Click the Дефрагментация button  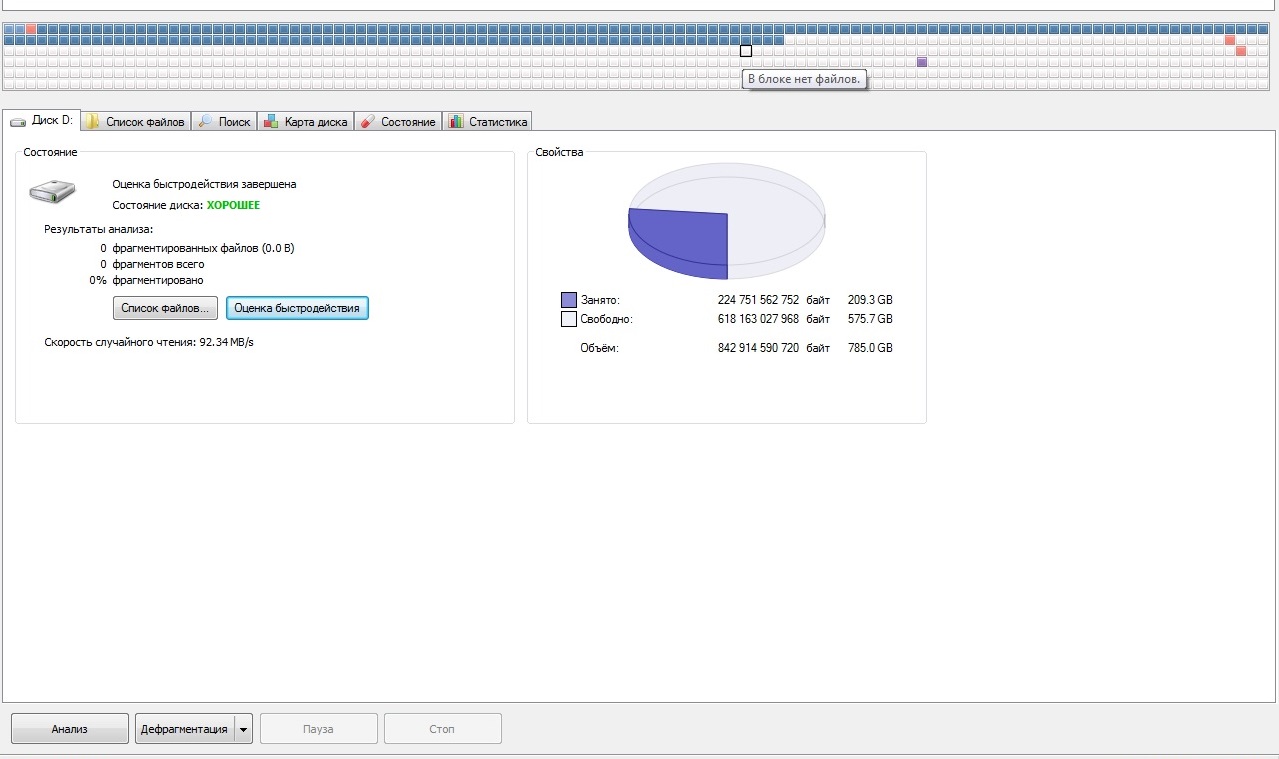[x=184, y=729]
